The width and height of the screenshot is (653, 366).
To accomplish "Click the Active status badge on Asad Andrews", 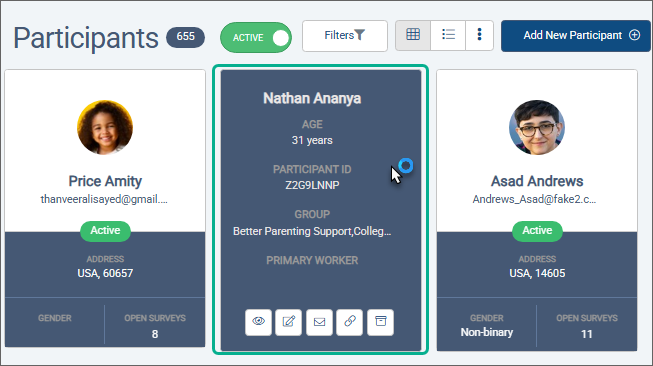I will 537,231.
